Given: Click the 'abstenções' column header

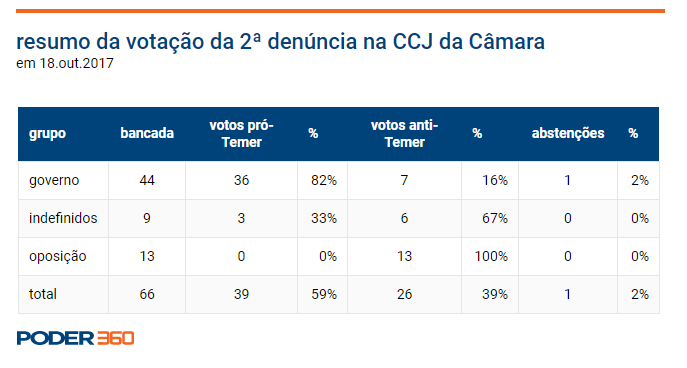Looking at the screenshot, I should 568,133.
